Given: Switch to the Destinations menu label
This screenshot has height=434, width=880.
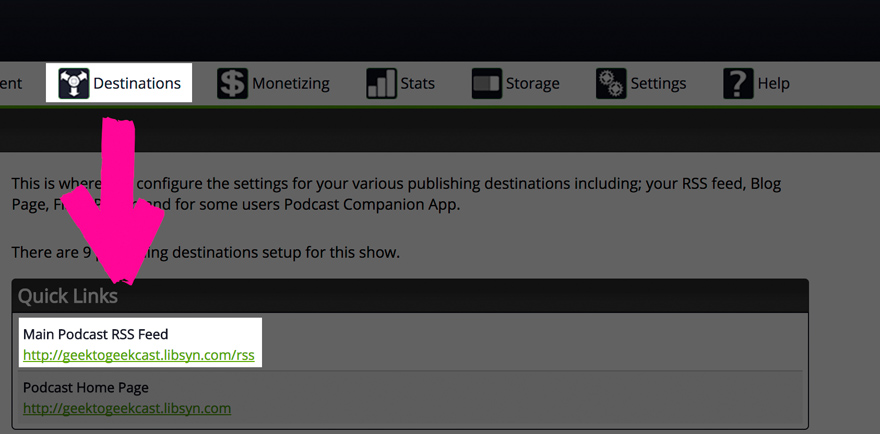Looking at the screenshot, I should (137, 84).
